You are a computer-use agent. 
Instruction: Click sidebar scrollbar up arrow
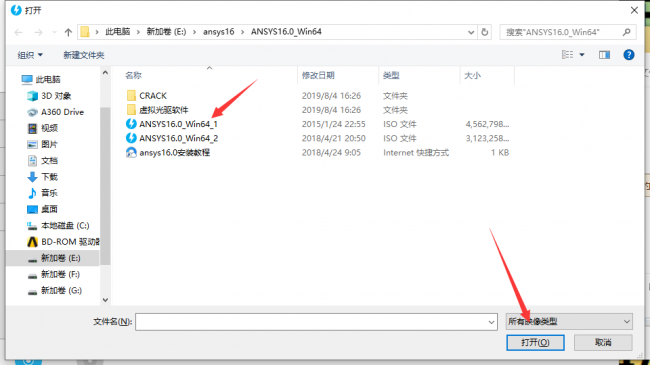(x=105, y=73)
